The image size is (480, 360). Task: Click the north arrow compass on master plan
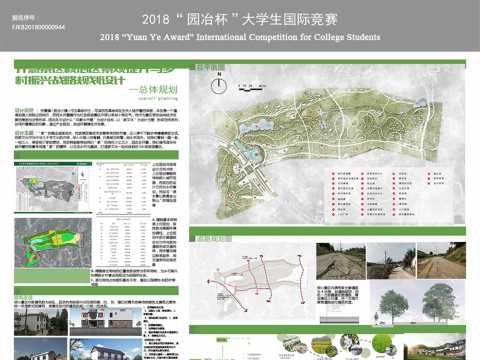[219, 84]
